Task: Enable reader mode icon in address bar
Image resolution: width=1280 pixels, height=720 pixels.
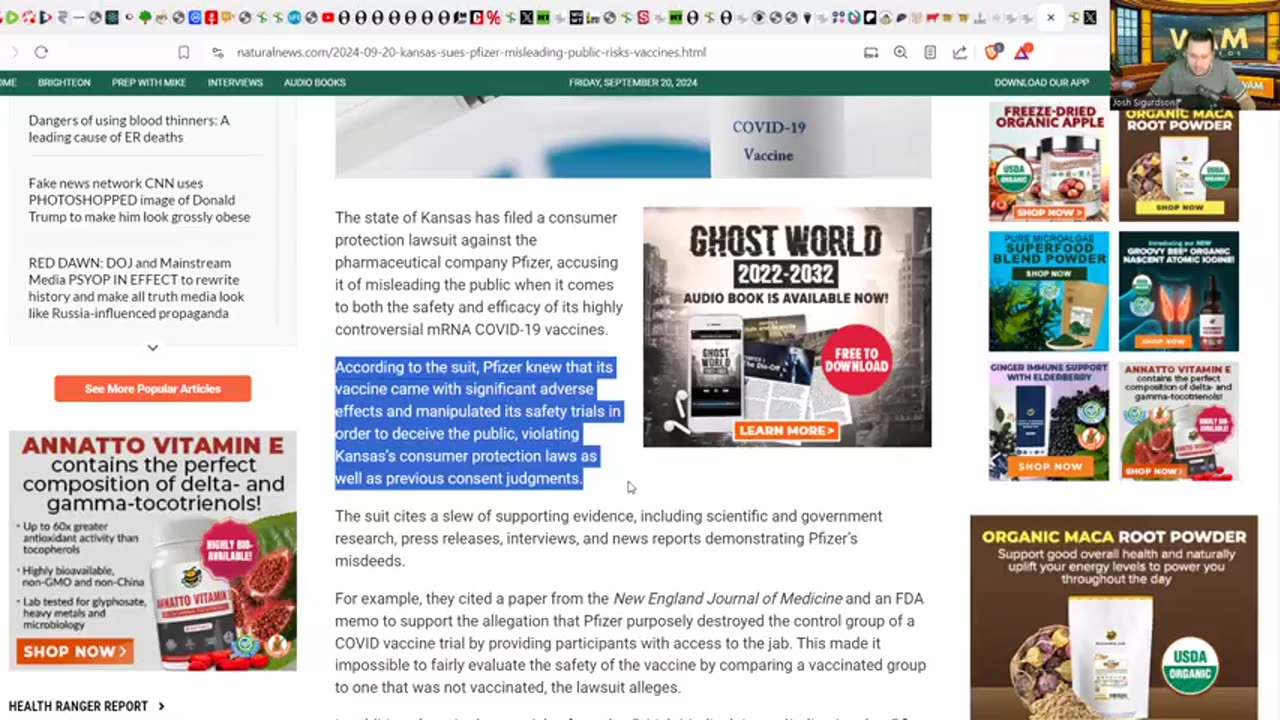Action: pos(930,52)
